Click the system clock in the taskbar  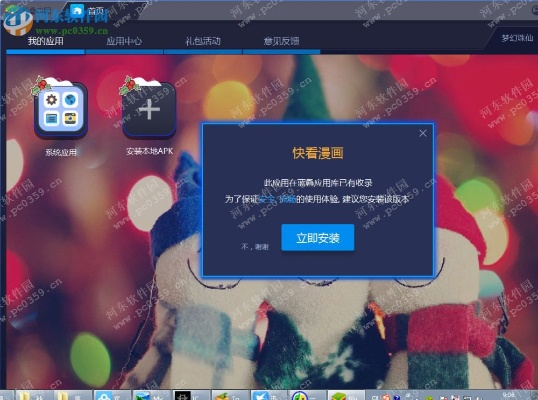coord(509,395)
